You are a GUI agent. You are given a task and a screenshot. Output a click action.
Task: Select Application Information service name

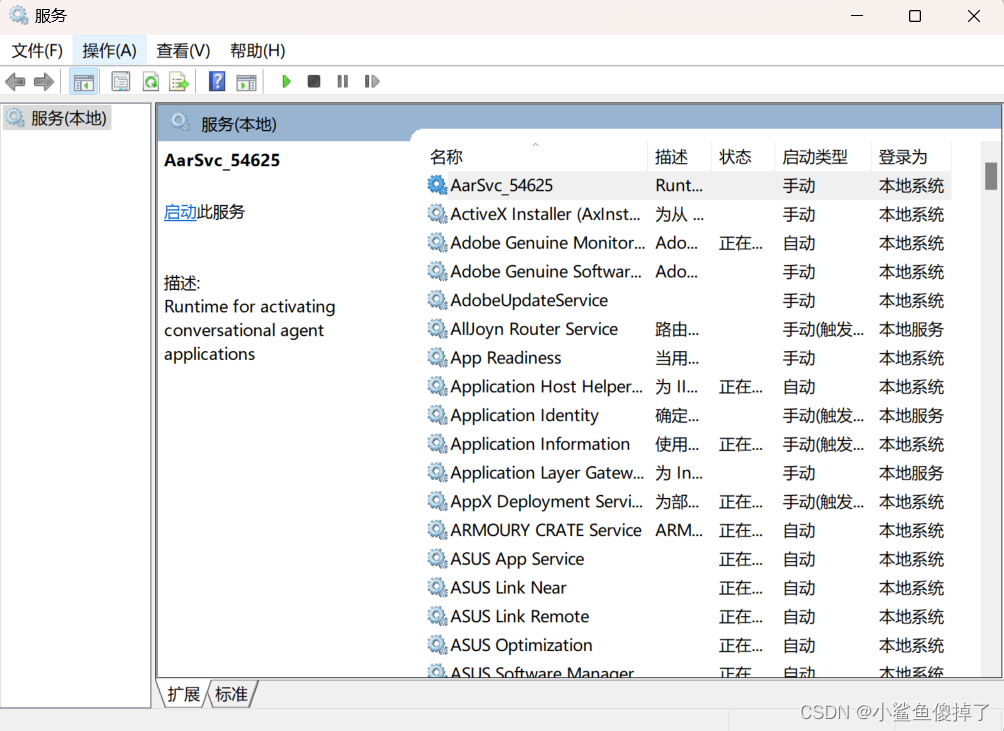pos(540,444)
